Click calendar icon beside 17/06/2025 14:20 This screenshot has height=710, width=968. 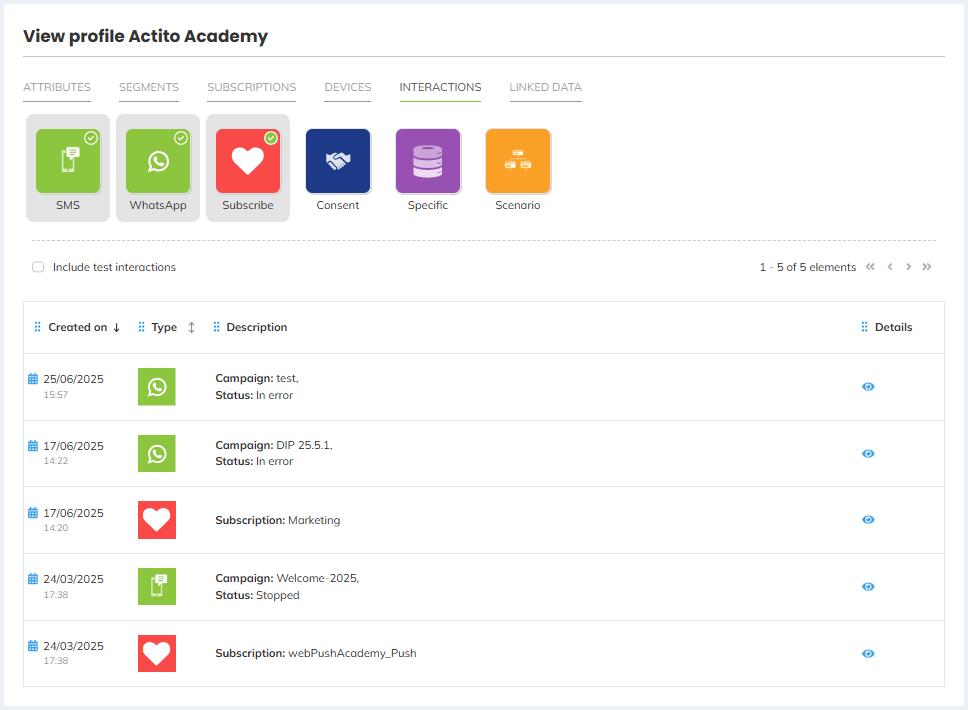click(x=33, y=512)
